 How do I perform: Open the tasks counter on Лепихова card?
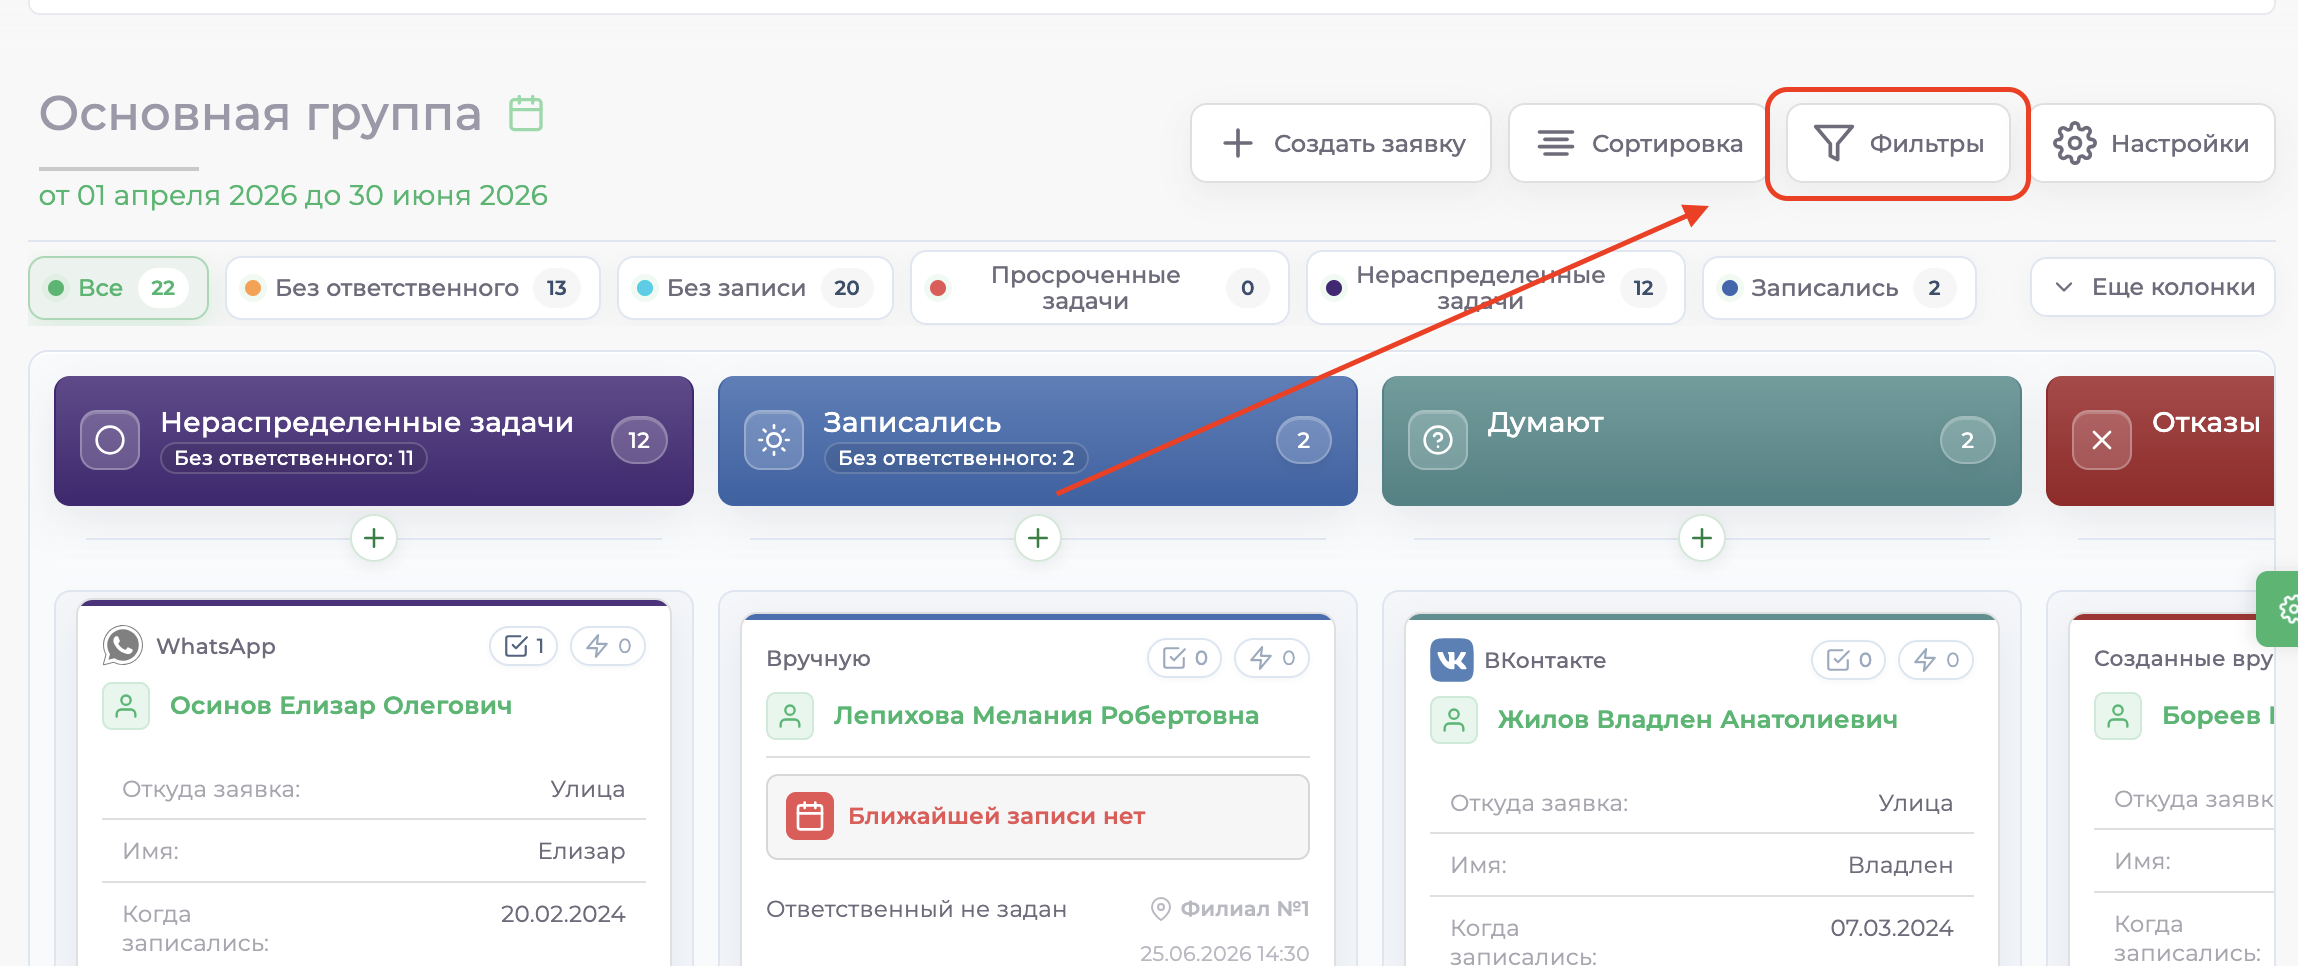(1185, 658)
